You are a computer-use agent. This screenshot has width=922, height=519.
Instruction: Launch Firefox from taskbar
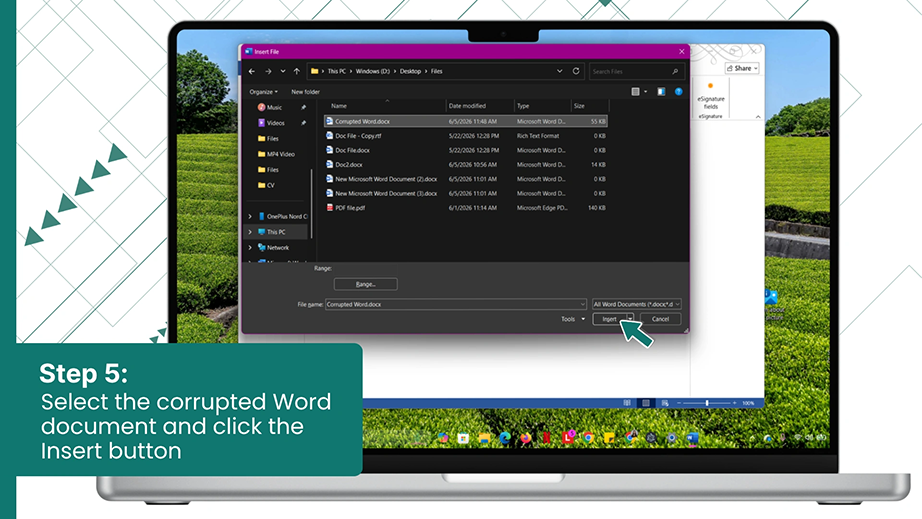tap(526, 438)
